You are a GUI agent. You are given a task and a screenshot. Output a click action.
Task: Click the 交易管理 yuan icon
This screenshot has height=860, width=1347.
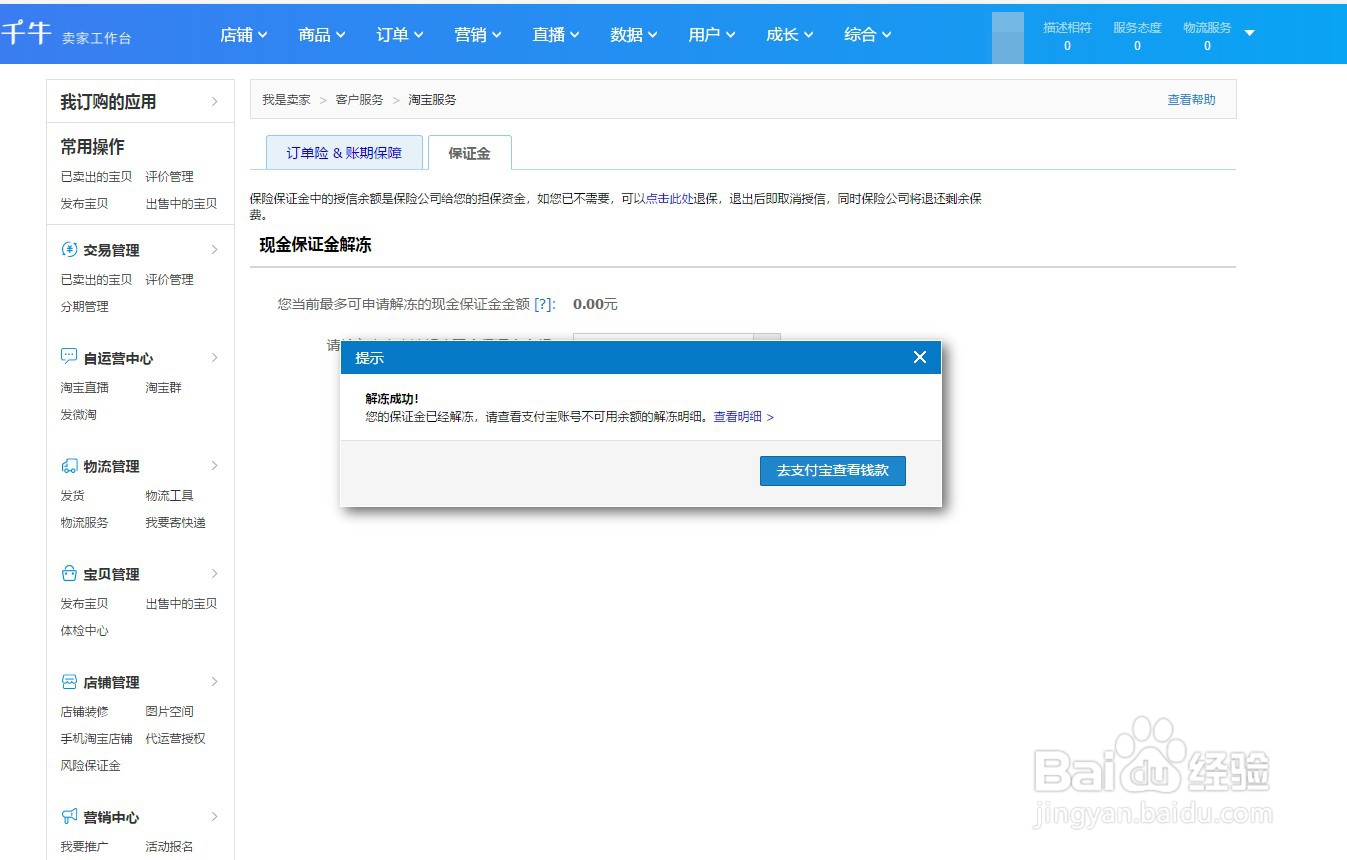pyautogui.click(x=69, y=250)
